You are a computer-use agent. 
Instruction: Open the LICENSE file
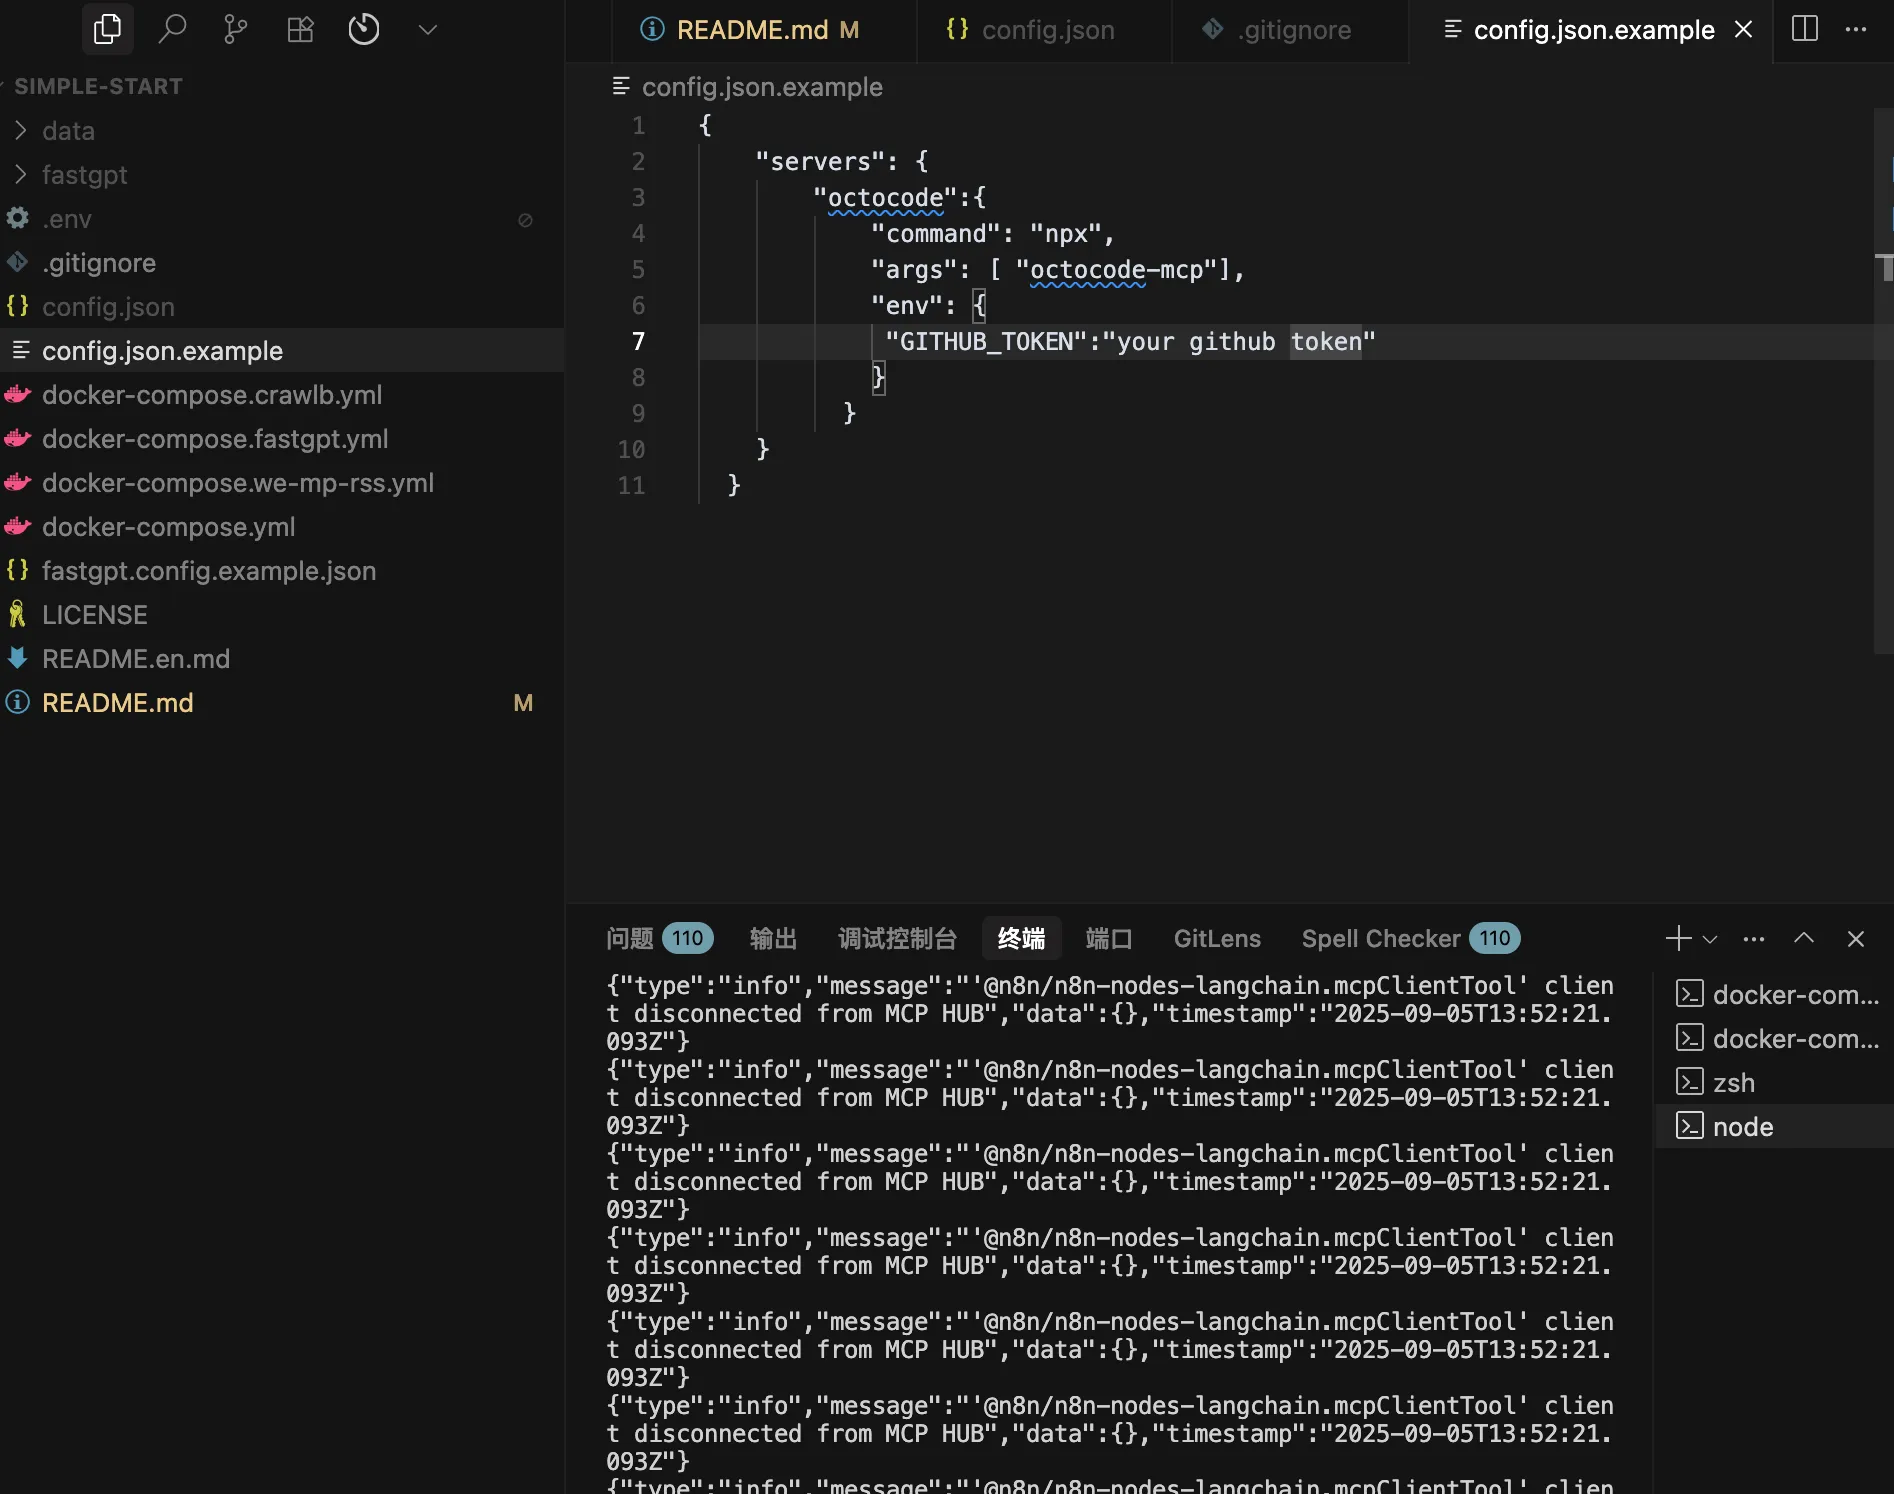click(x=282, y=615)
